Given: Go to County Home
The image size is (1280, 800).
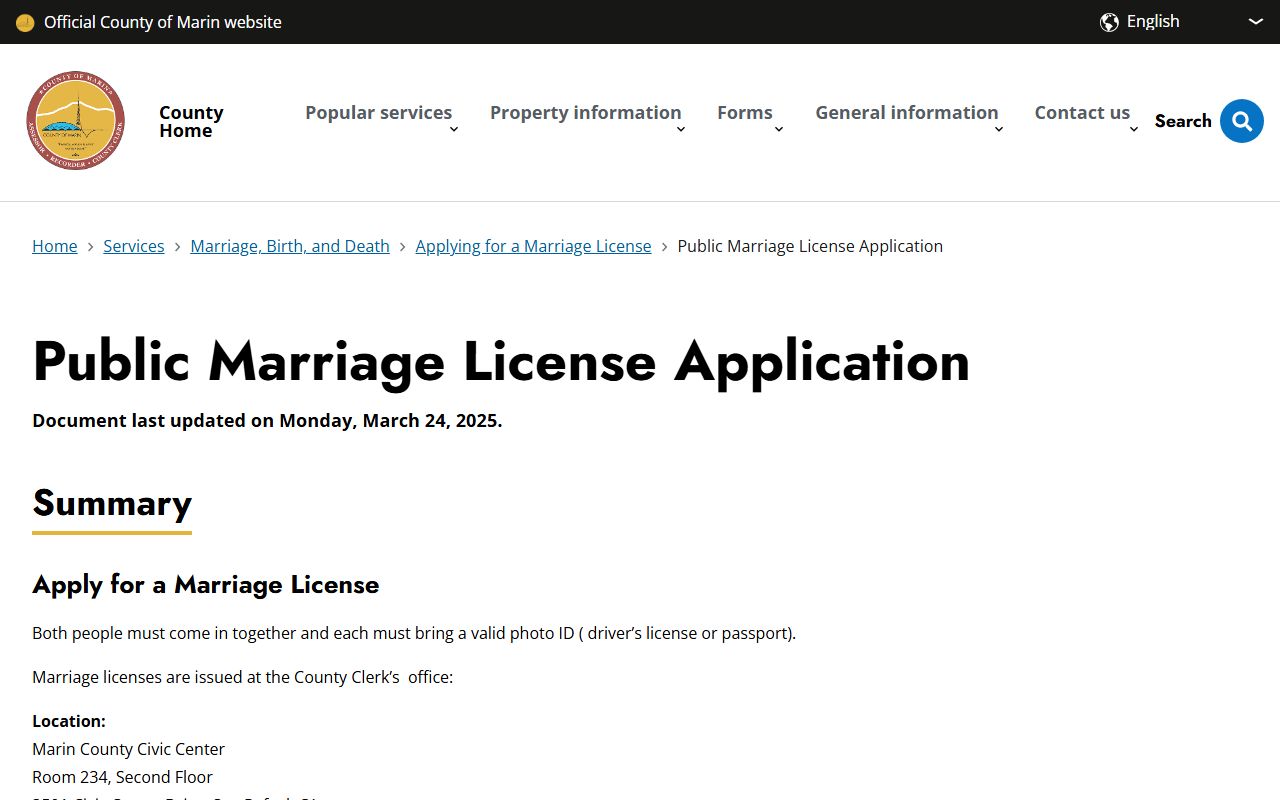Looking at the screenshot, I should (191, 121).
